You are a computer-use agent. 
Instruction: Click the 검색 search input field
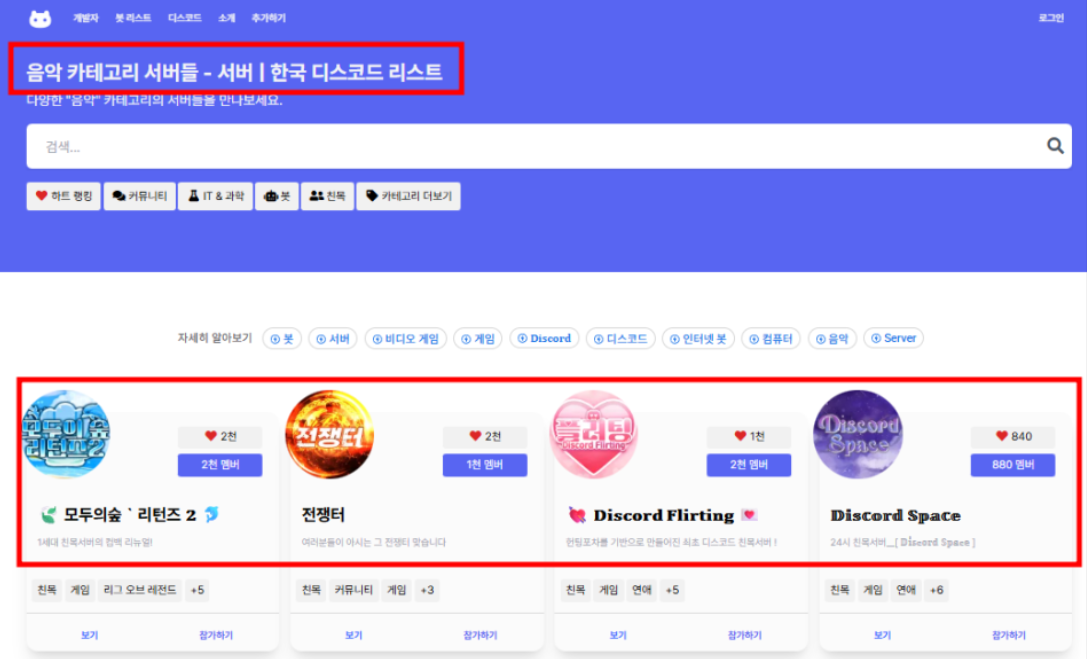click(x=530, y=146)
